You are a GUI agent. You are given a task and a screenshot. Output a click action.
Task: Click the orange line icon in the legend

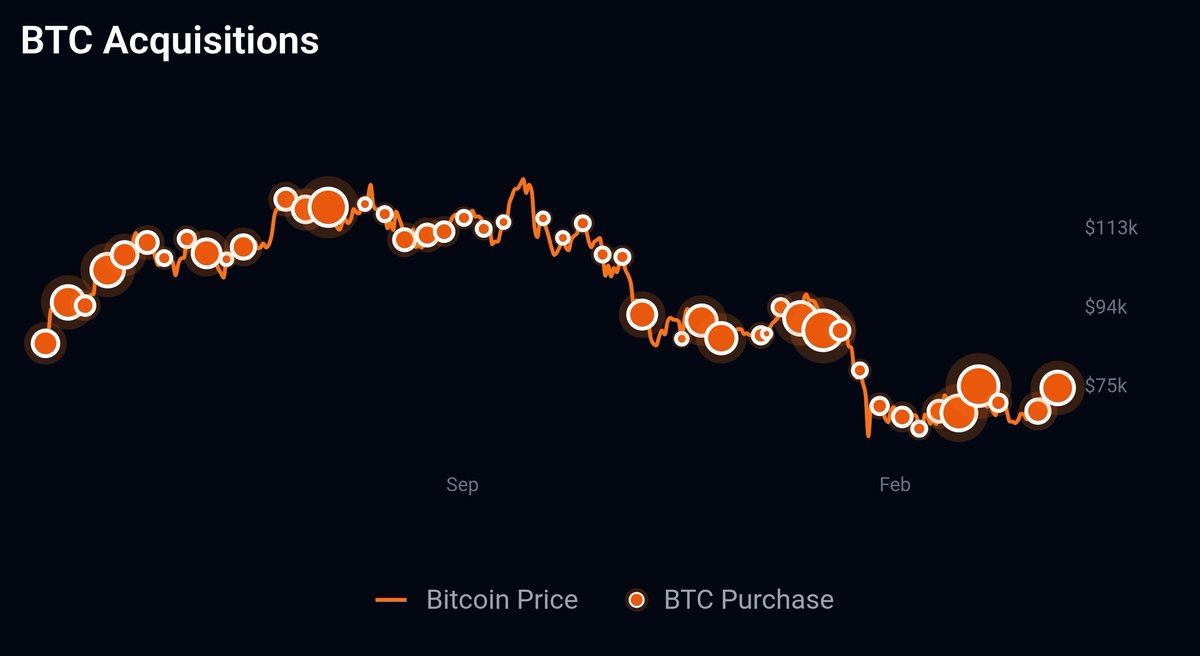pyautogui.click(x=391, y=600)
